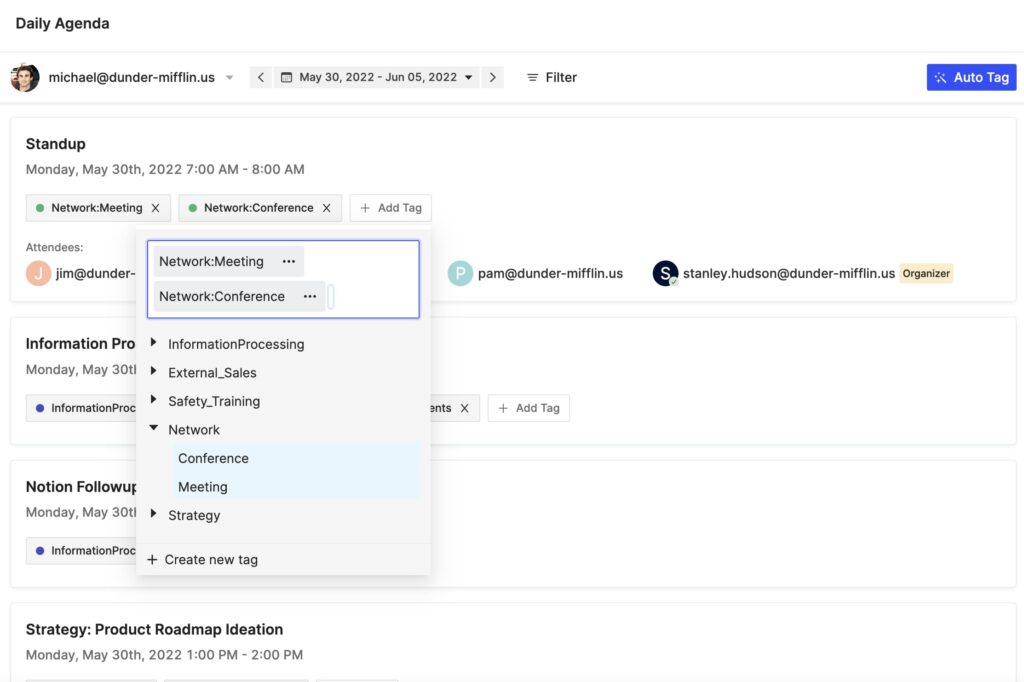
Task: Click stanley.hudson's attendee avatar
Action: [665, 273]
